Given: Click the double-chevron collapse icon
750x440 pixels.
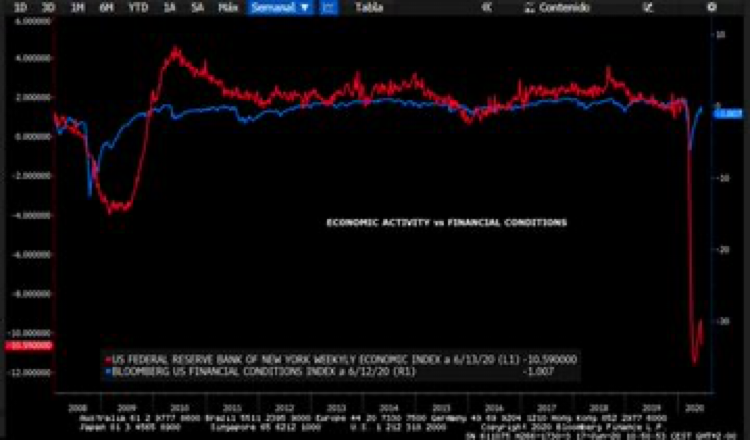Looking at the screenshot, I should click(x=485, y=7).
